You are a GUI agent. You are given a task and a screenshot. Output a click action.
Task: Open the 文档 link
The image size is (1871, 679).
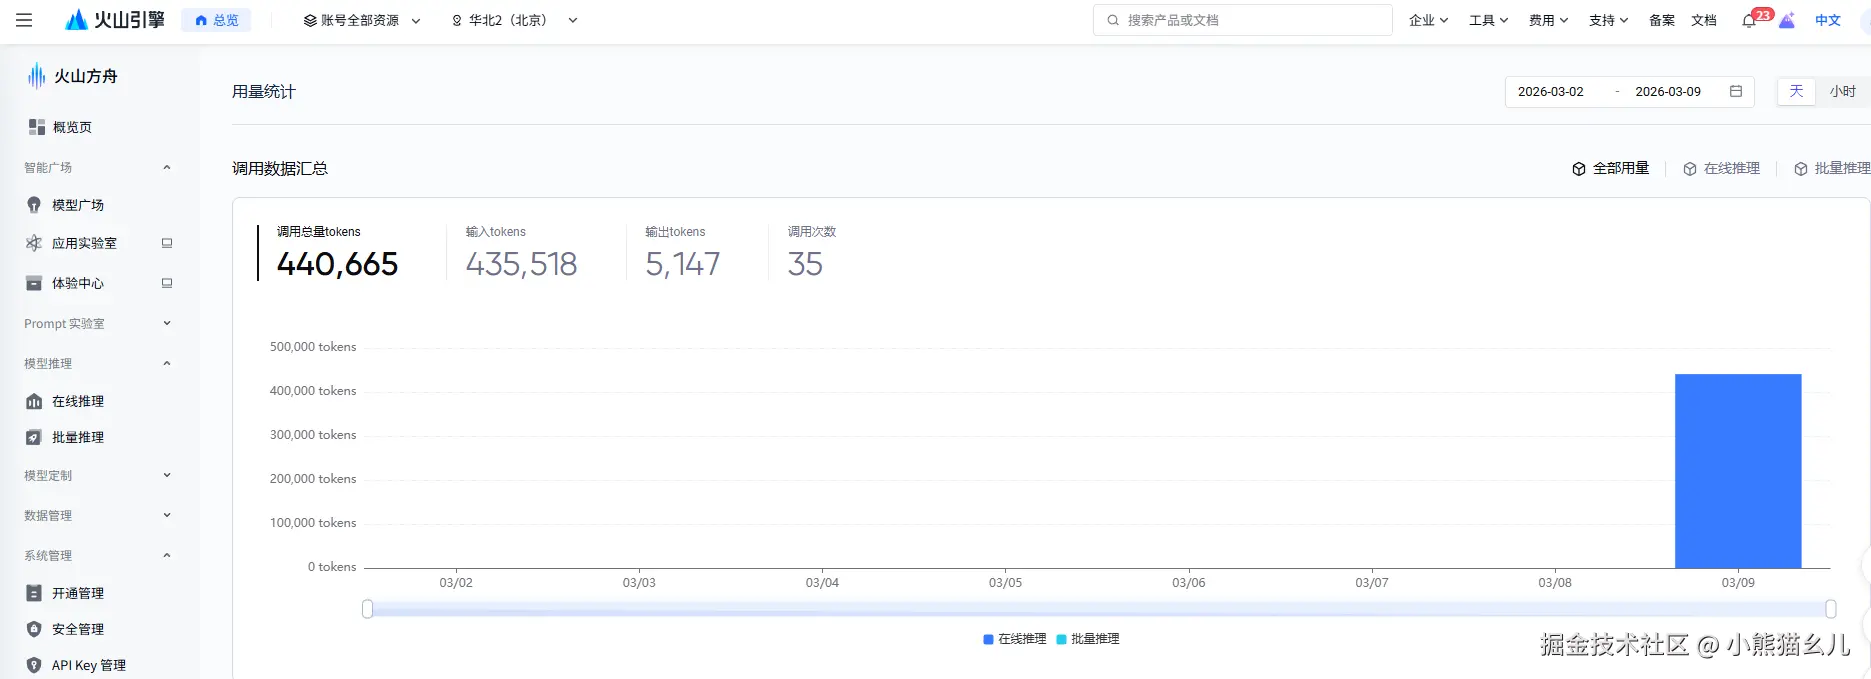coord(1704,20)
